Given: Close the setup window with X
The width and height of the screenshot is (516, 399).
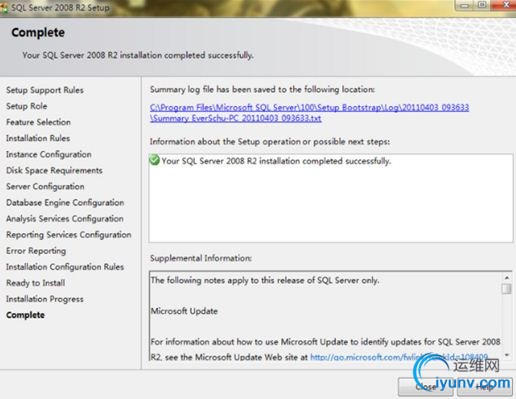Looking at the screenshot, I should (x=505, y=5).
